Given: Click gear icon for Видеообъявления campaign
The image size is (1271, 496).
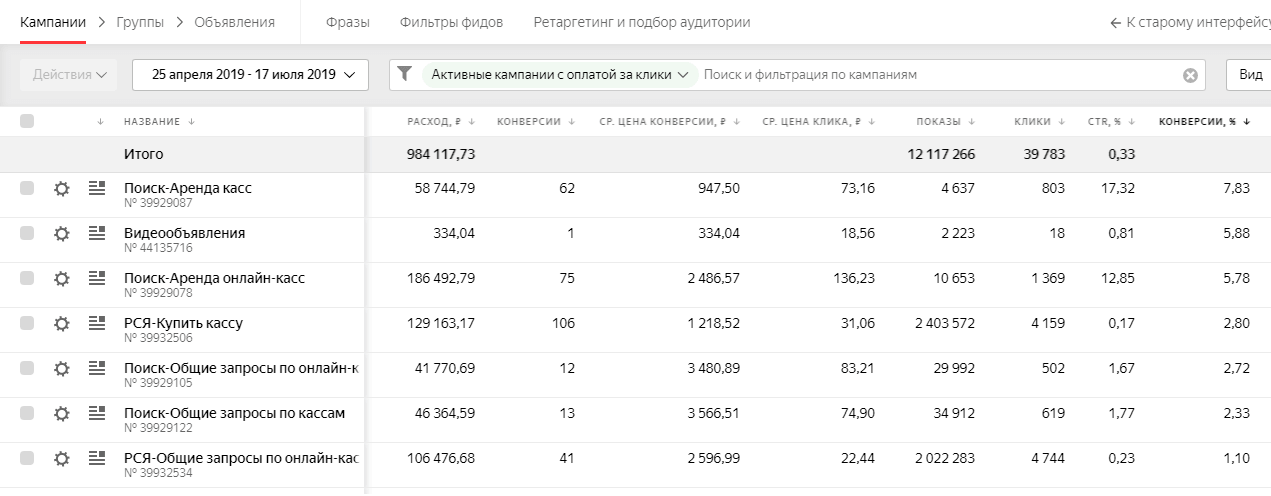Looking at the screenshot, I should pos(61,233).
